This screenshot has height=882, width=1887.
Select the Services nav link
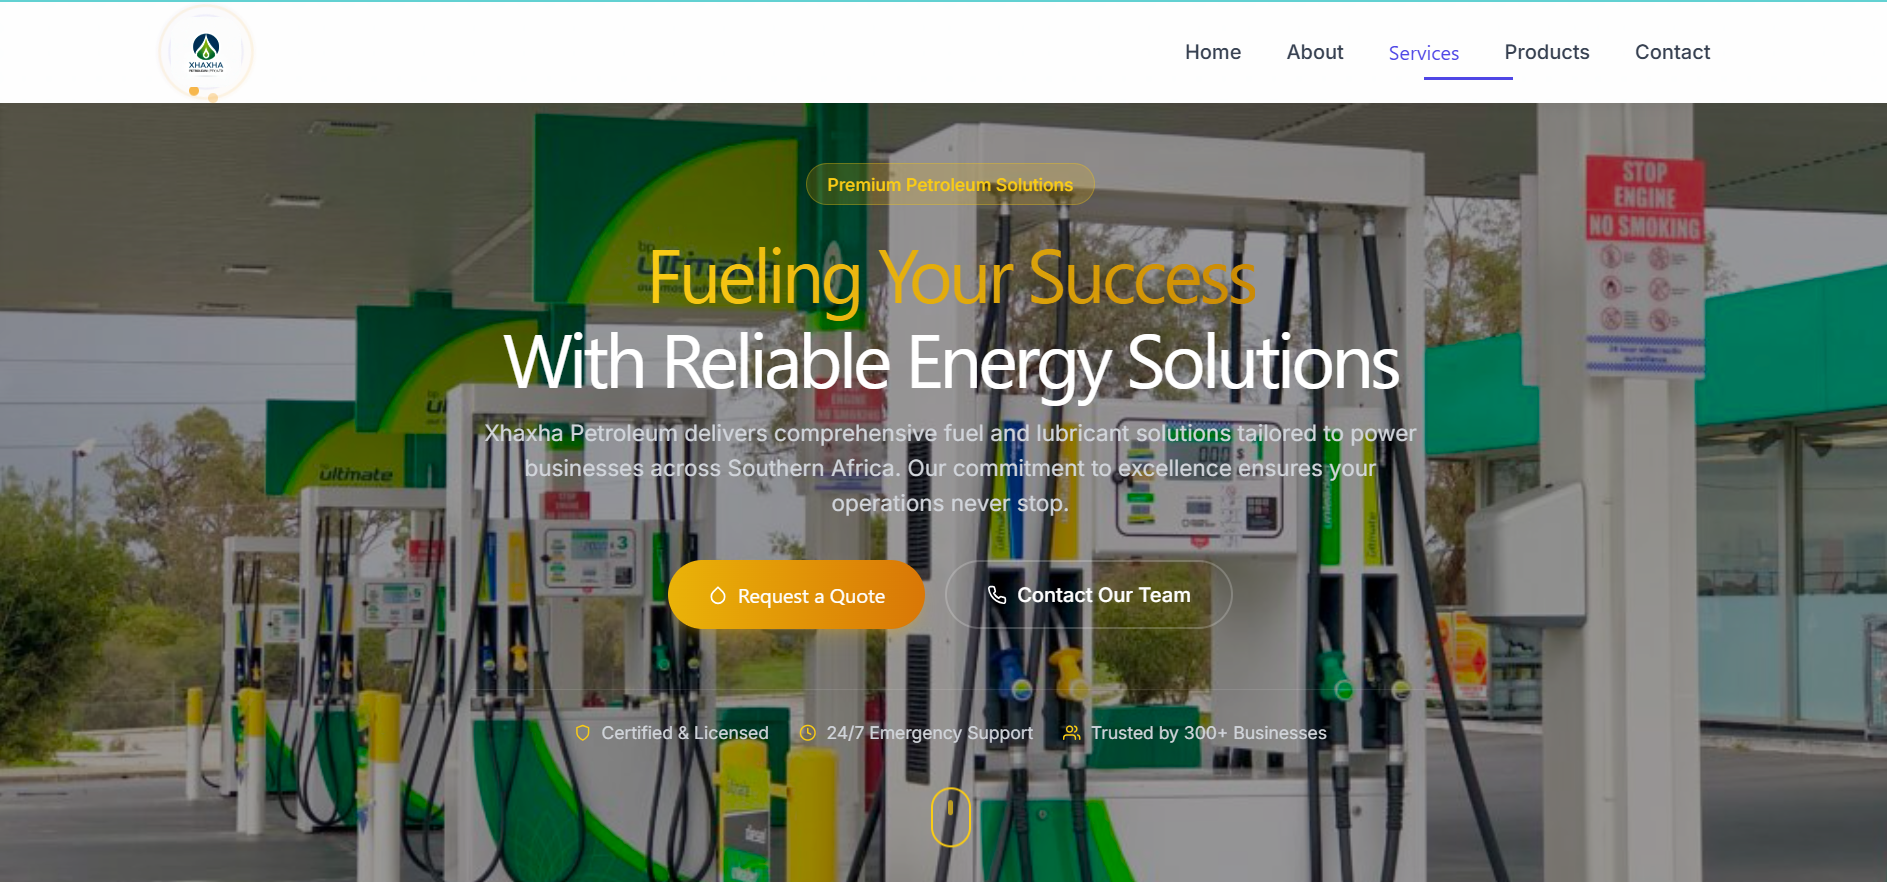pos(1424,53)
